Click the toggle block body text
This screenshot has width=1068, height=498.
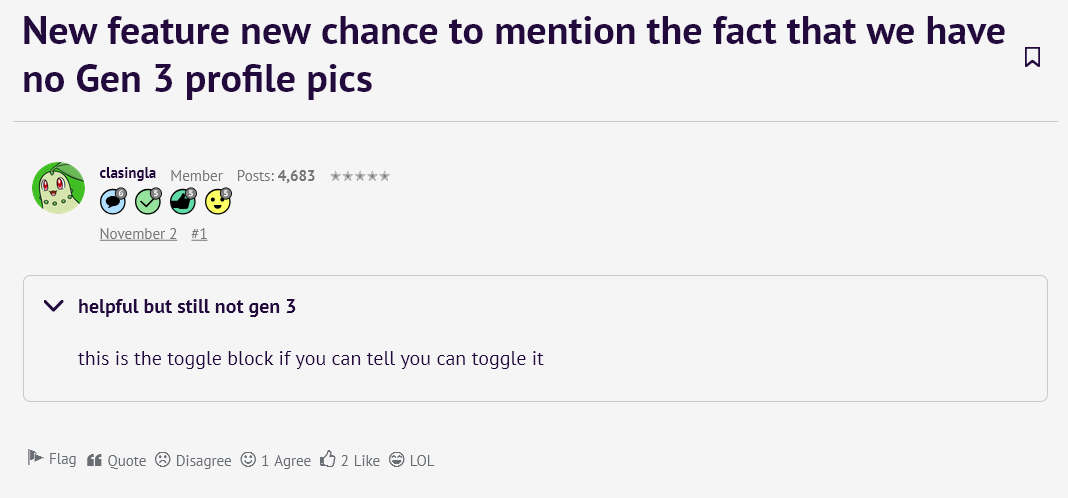311,357
